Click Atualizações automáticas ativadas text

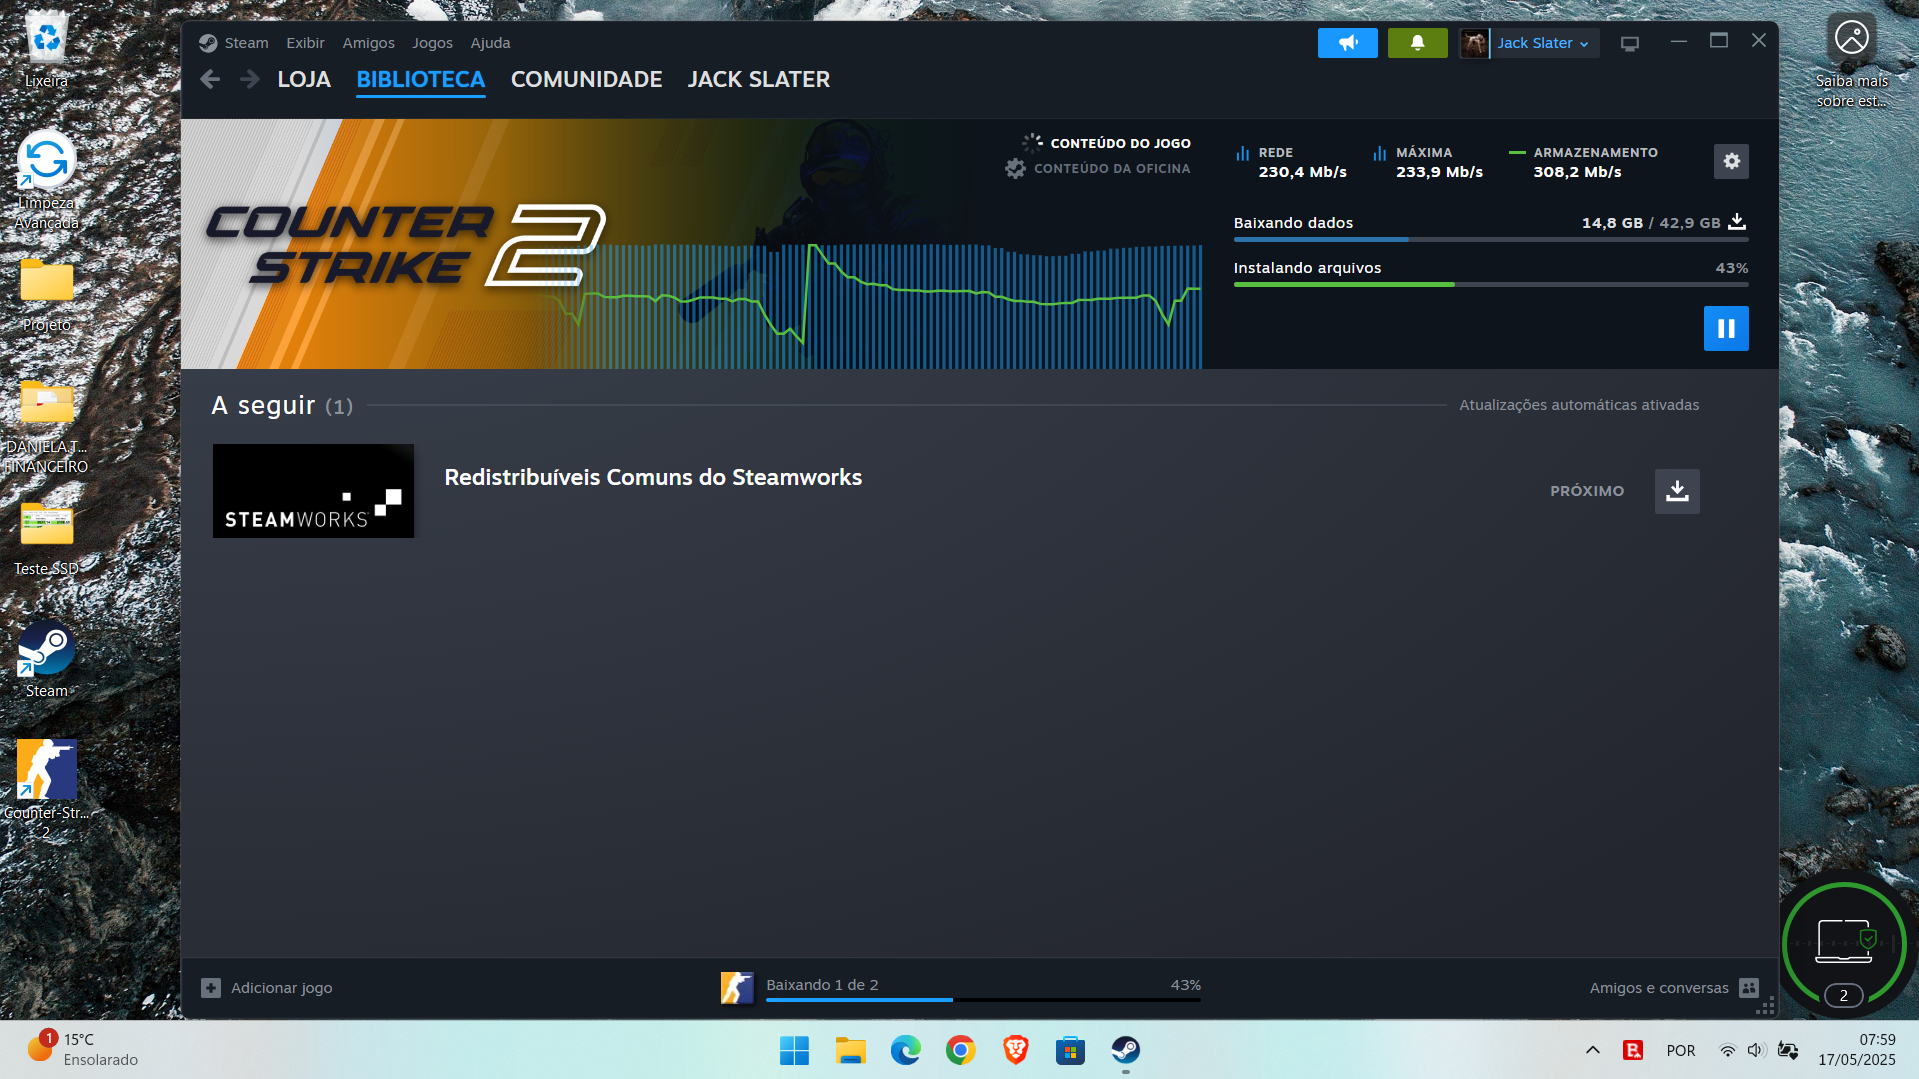pos(1579,405)
